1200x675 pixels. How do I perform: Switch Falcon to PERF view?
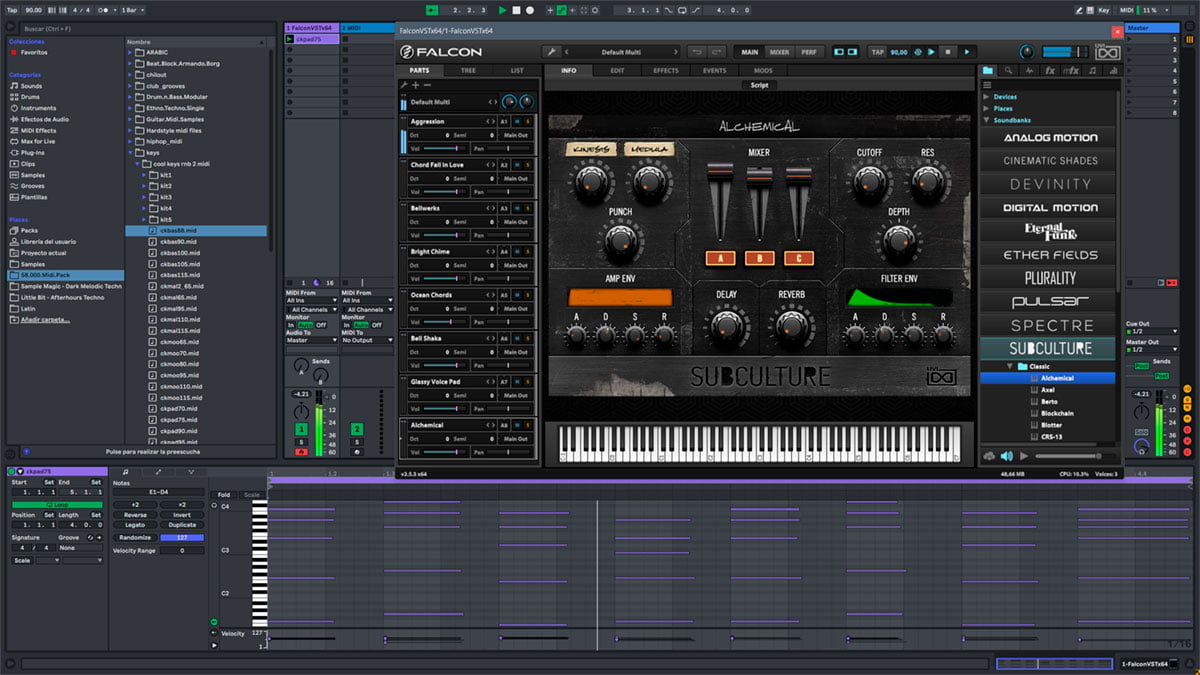point(807,52)
